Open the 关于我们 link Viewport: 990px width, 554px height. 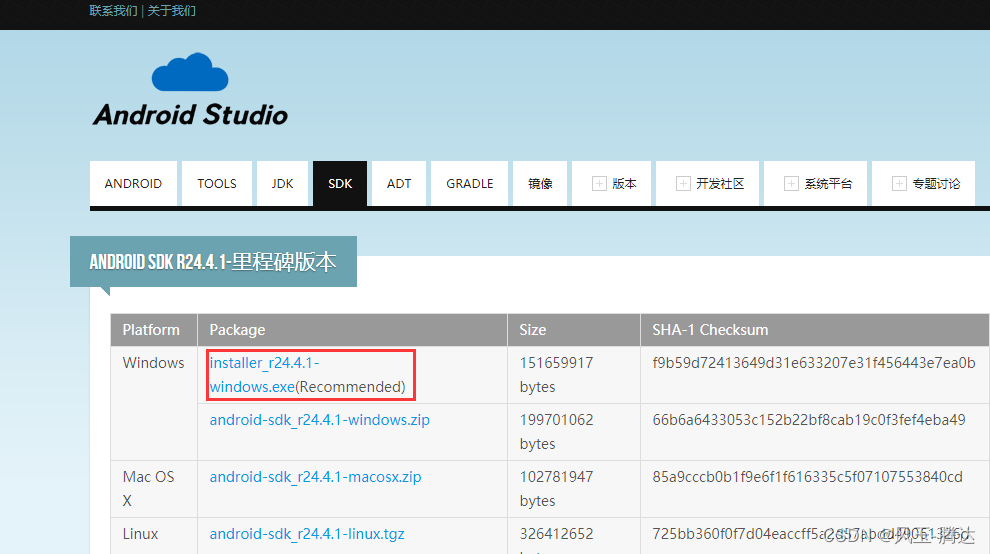coord(172,11)
